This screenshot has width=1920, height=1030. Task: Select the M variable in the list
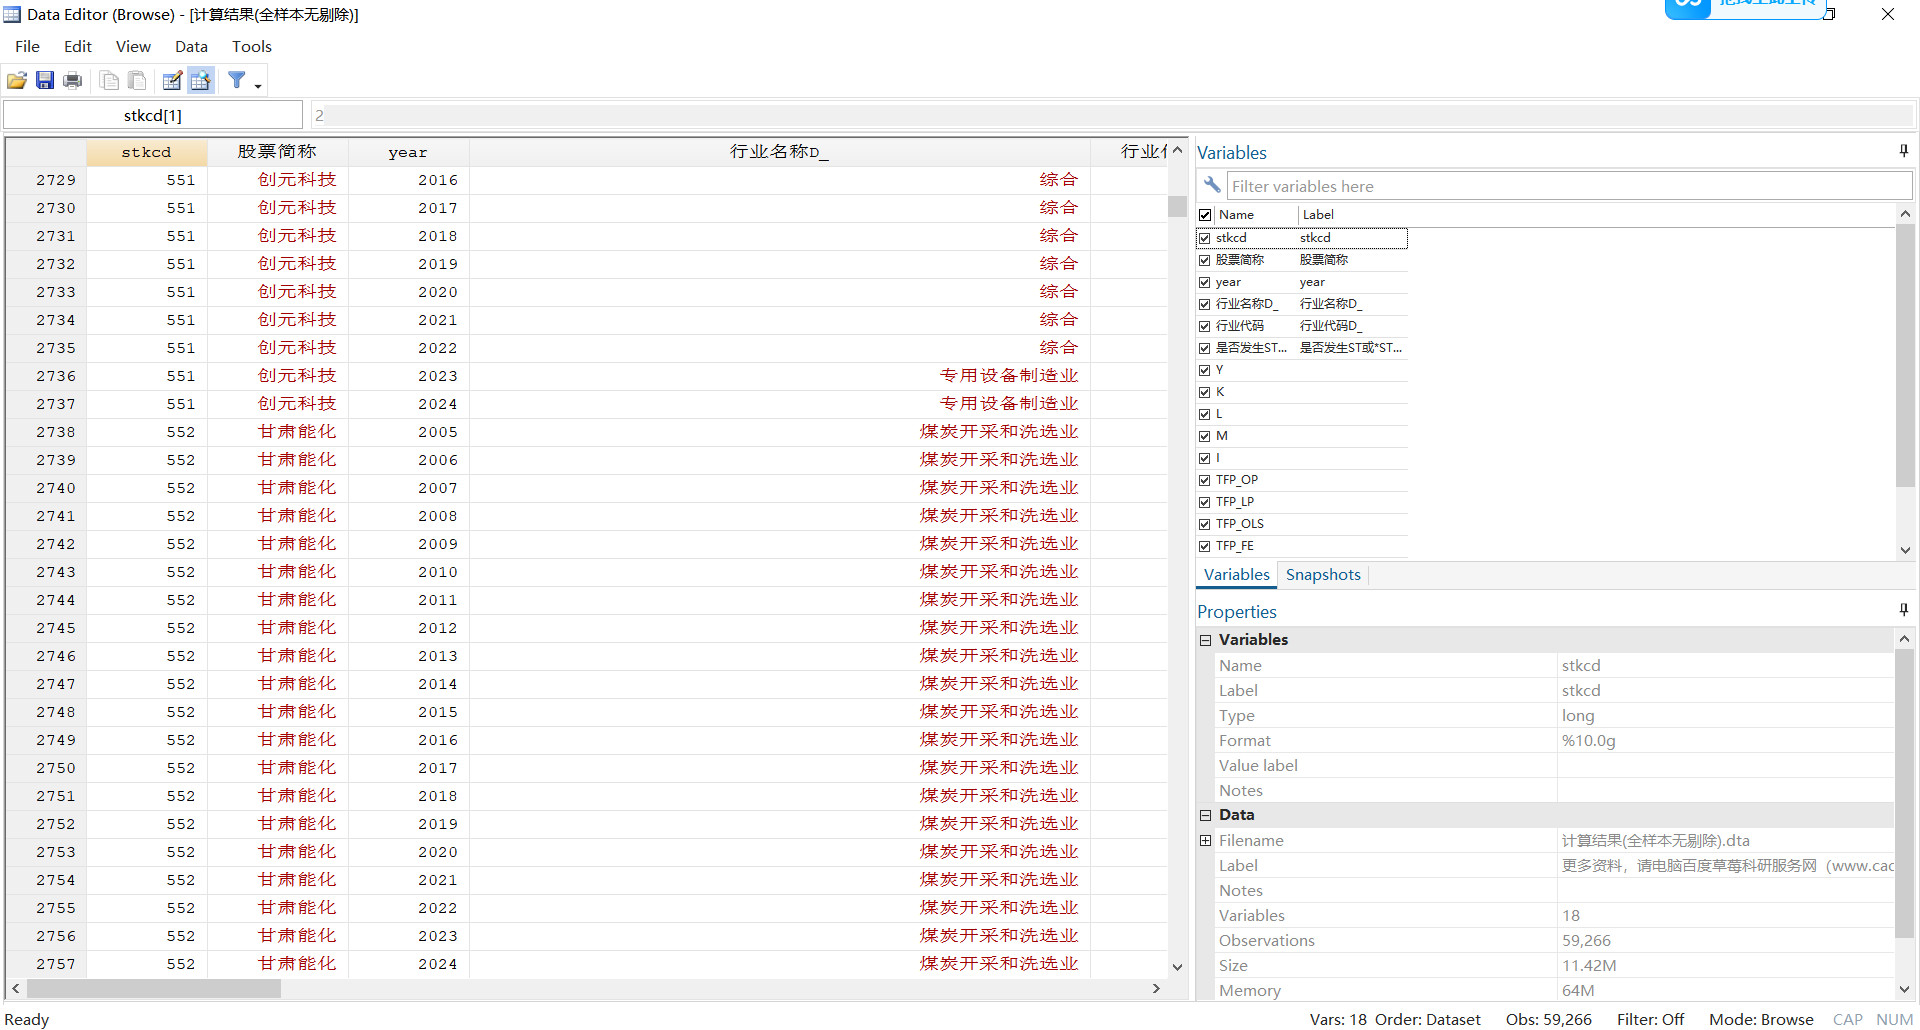pyautogui.click(x=1221, y=436)
